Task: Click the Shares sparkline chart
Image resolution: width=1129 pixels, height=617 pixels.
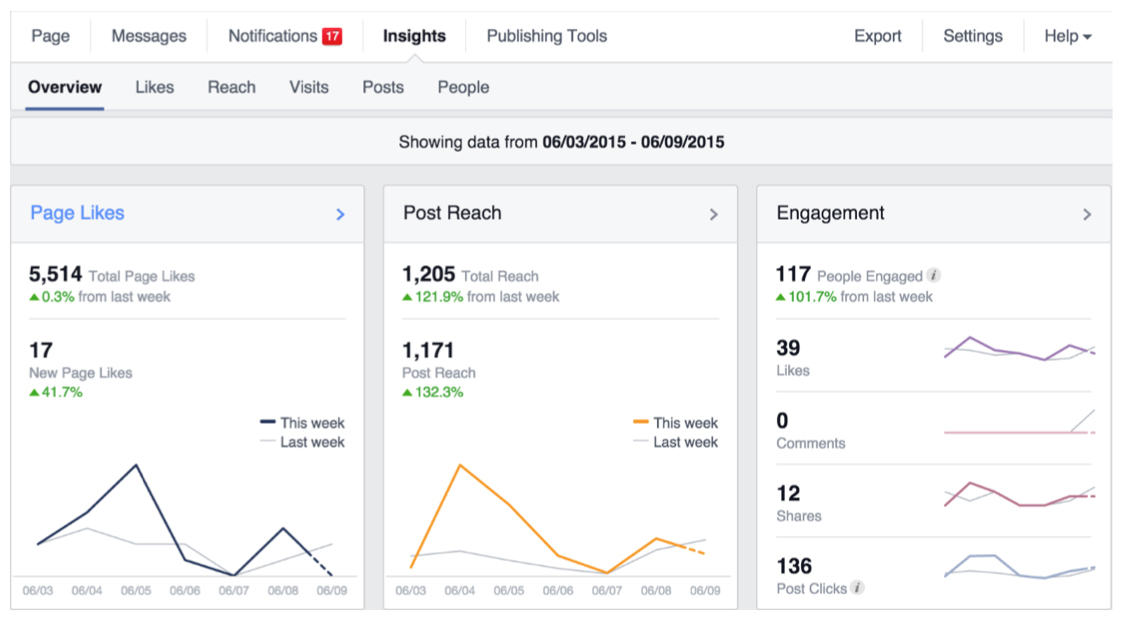Action: [1020, 495]
